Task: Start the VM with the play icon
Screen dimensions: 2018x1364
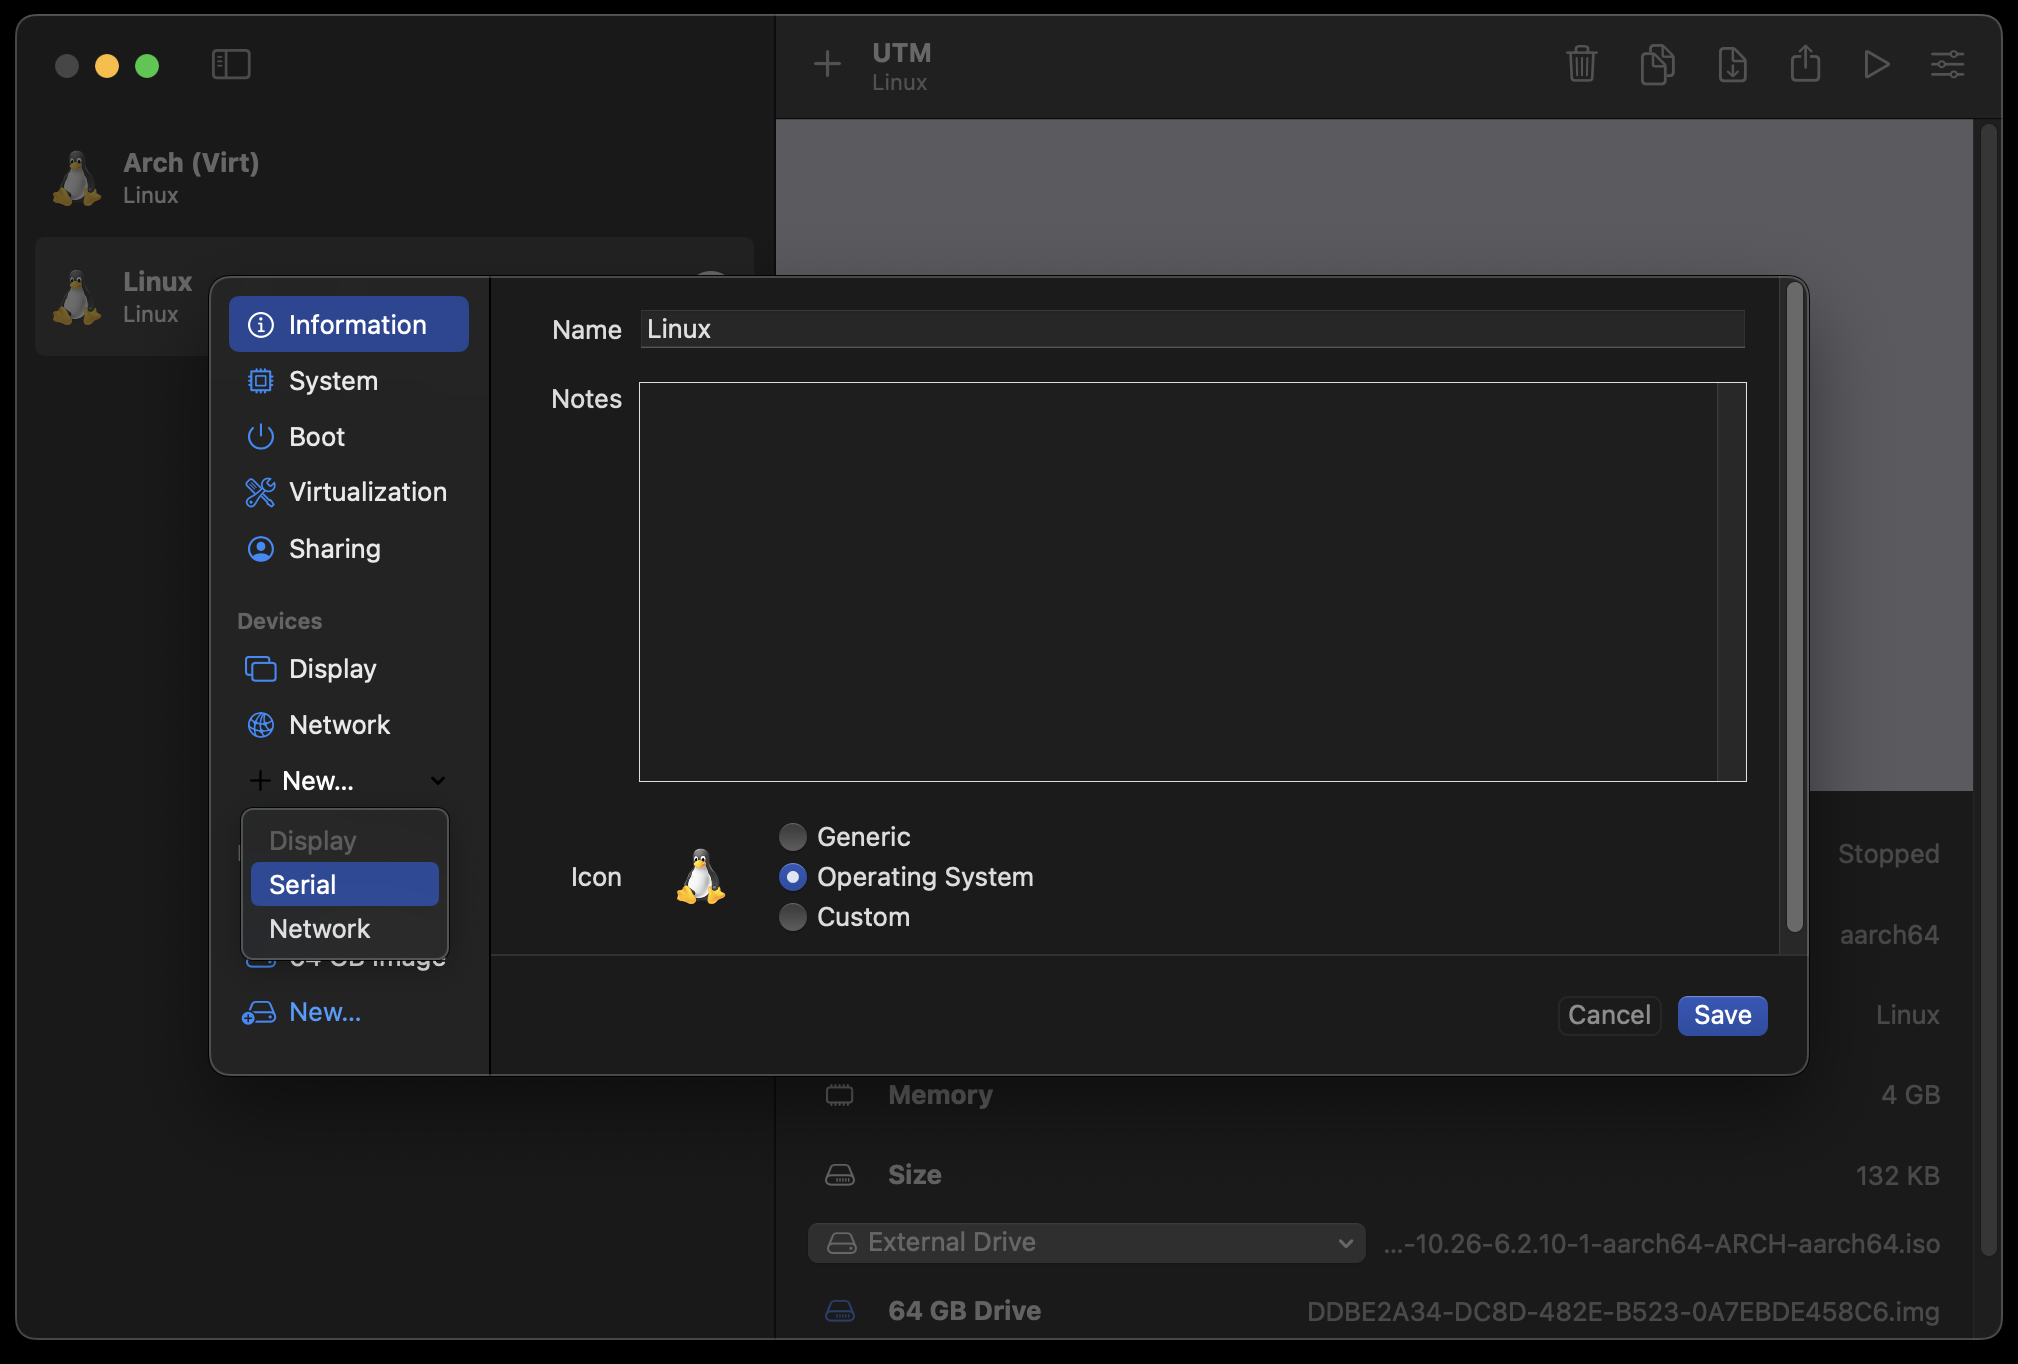Action: pos(1876,65)
